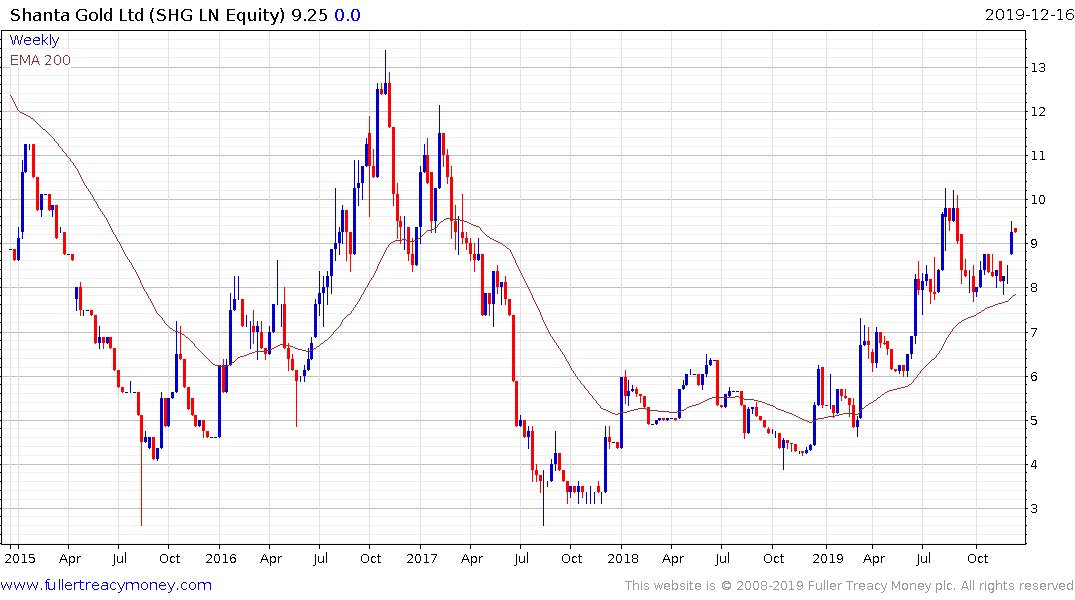
Task: Click the 'EMA 200' legend label
Action: 40,60
